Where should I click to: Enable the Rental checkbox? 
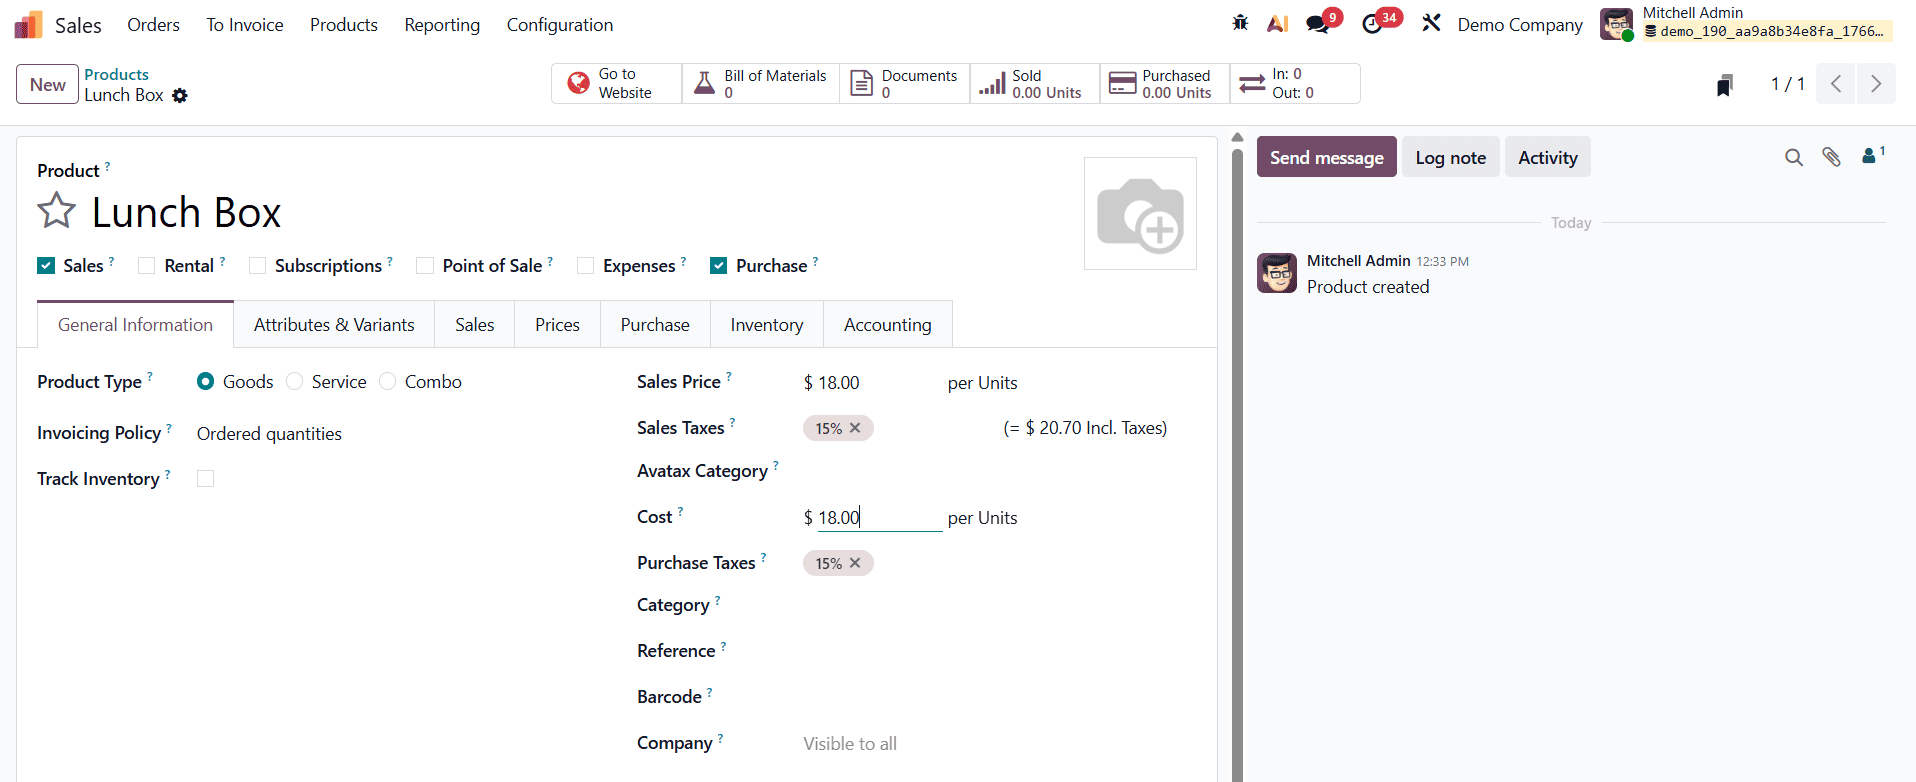point(147,265)
